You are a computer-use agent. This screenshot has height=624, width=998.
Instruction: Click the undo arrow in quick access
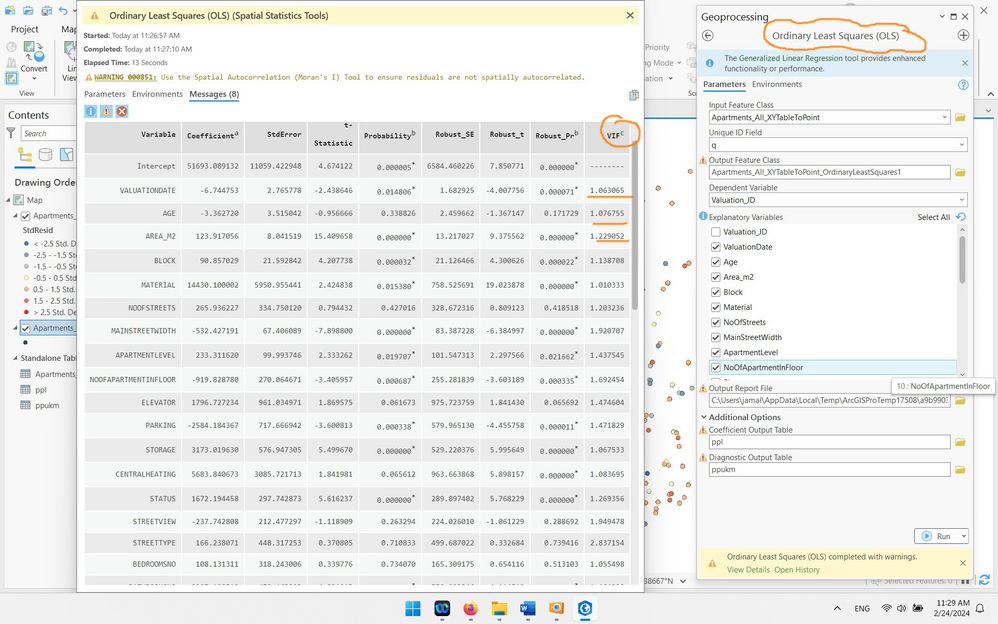click(x=63, y=11)
